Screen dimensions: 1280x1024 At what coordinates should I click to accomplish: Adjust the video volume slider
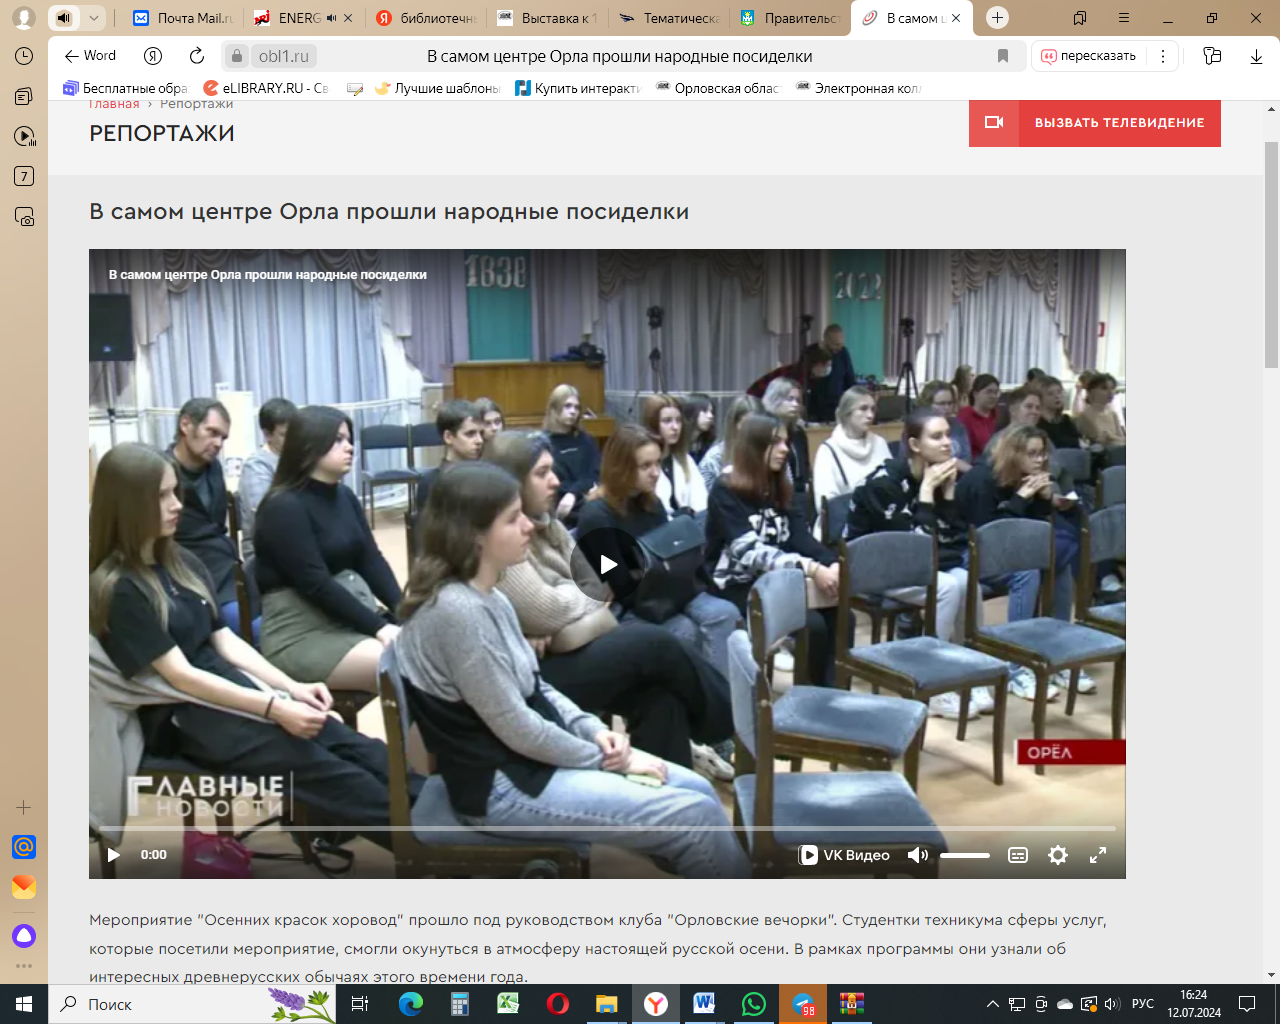[964, 855]
